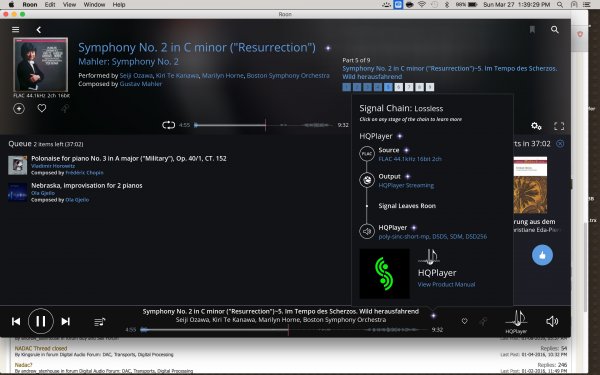Open Mahler: Symphony No. 2 album link
This screenshot has width=600, height=375.
(128, 62)
